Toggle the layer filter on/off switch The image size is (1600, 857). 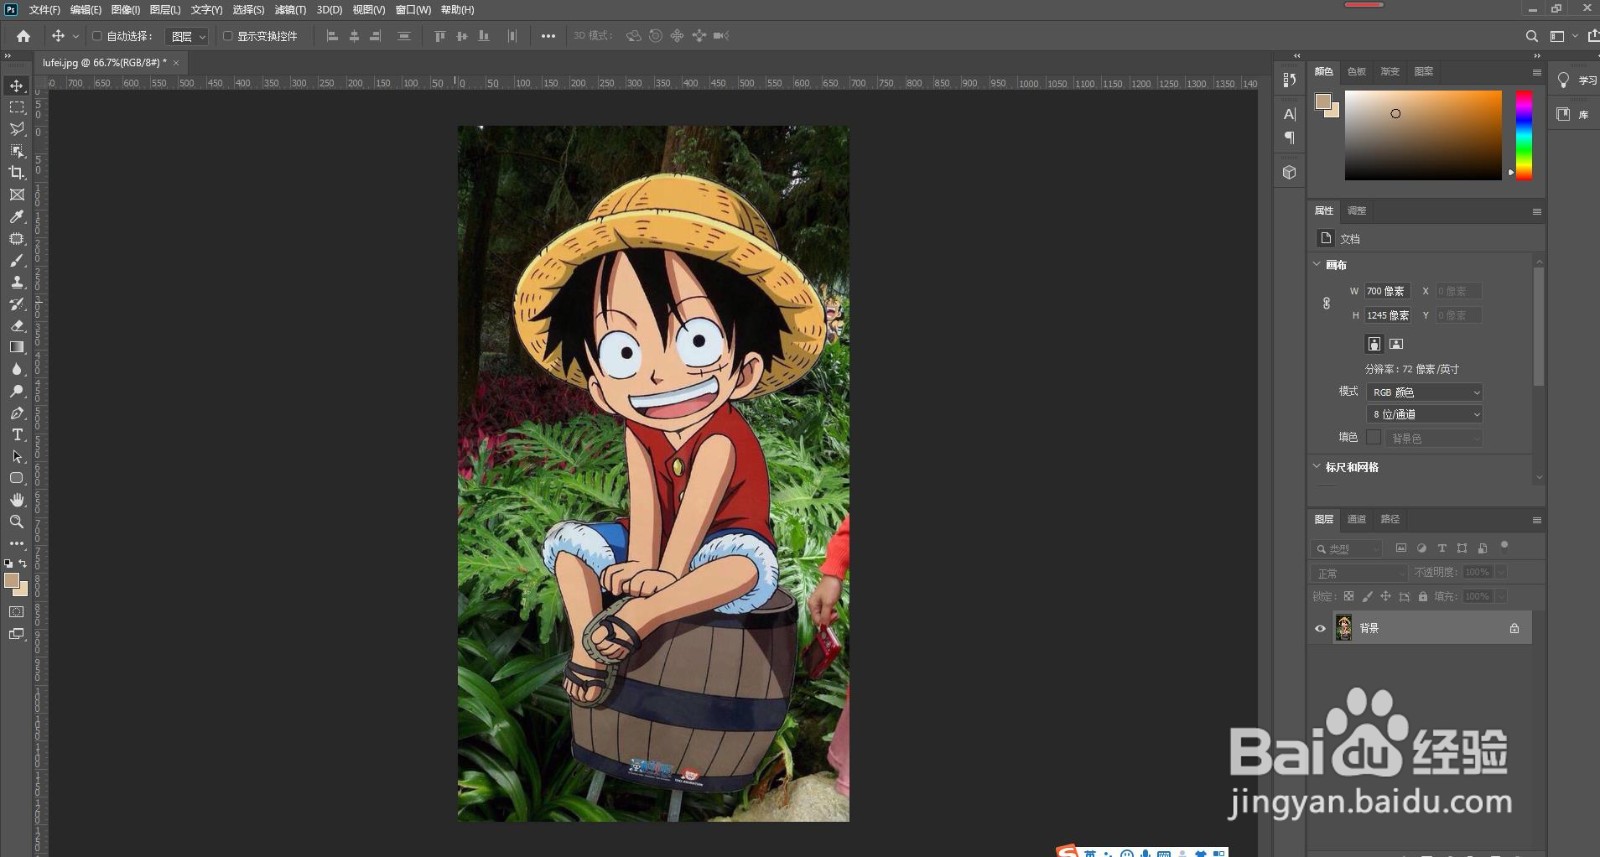click(x=1504, y=546)
